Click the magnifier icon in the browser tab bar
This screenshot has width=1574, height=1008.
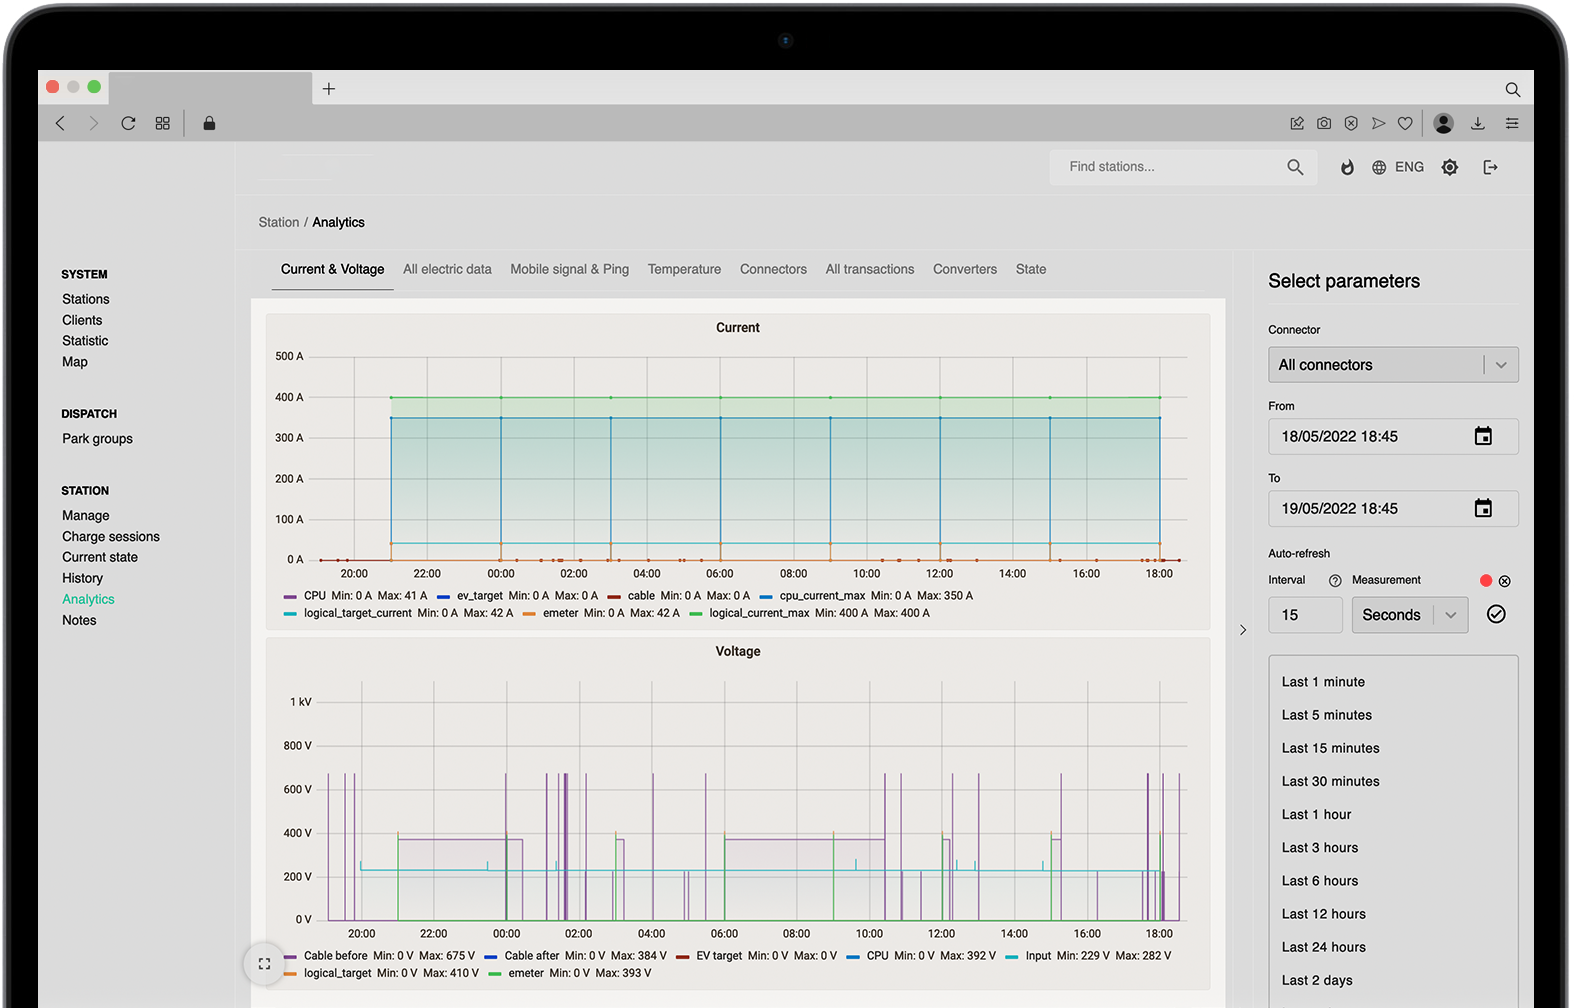1513,90
